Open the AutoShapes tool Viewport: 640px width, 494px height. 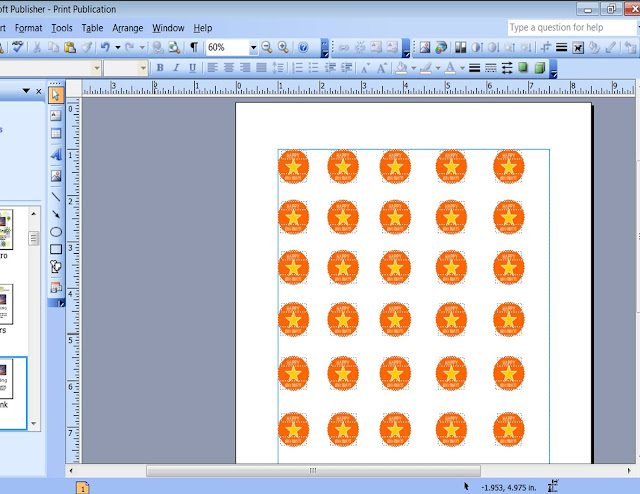(x=56, y=267)
